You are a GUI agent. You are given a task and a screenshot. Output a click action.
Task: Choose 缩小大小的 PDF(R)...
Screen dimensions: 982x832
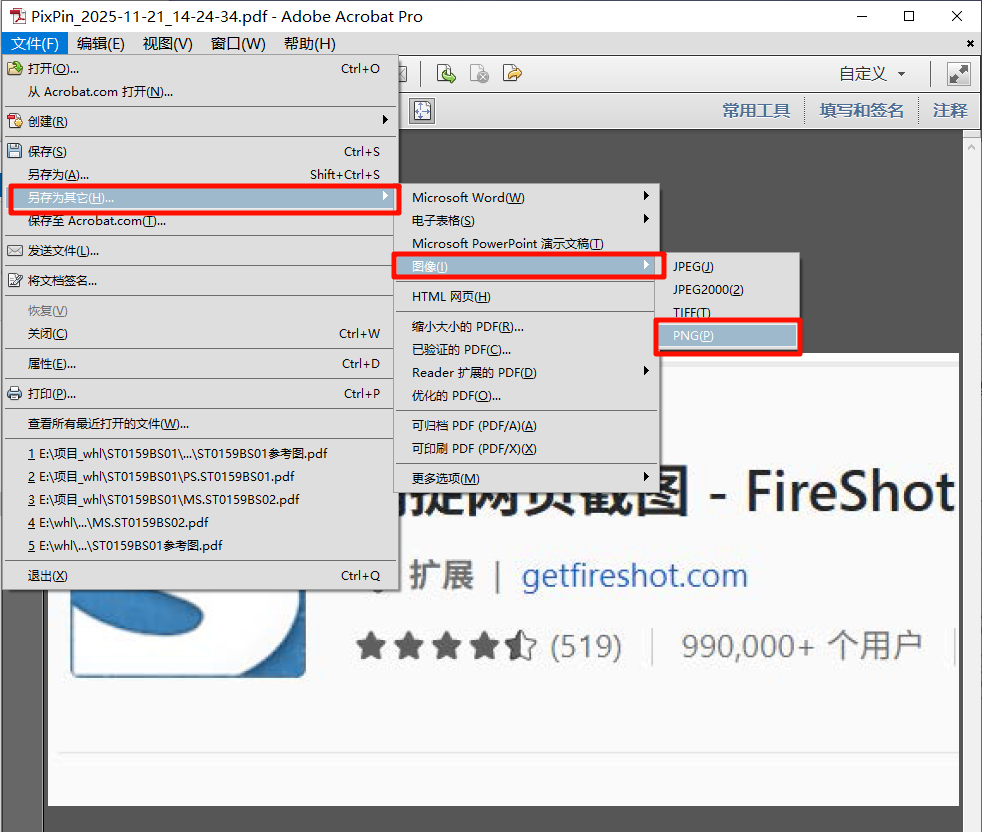point(527,327)
